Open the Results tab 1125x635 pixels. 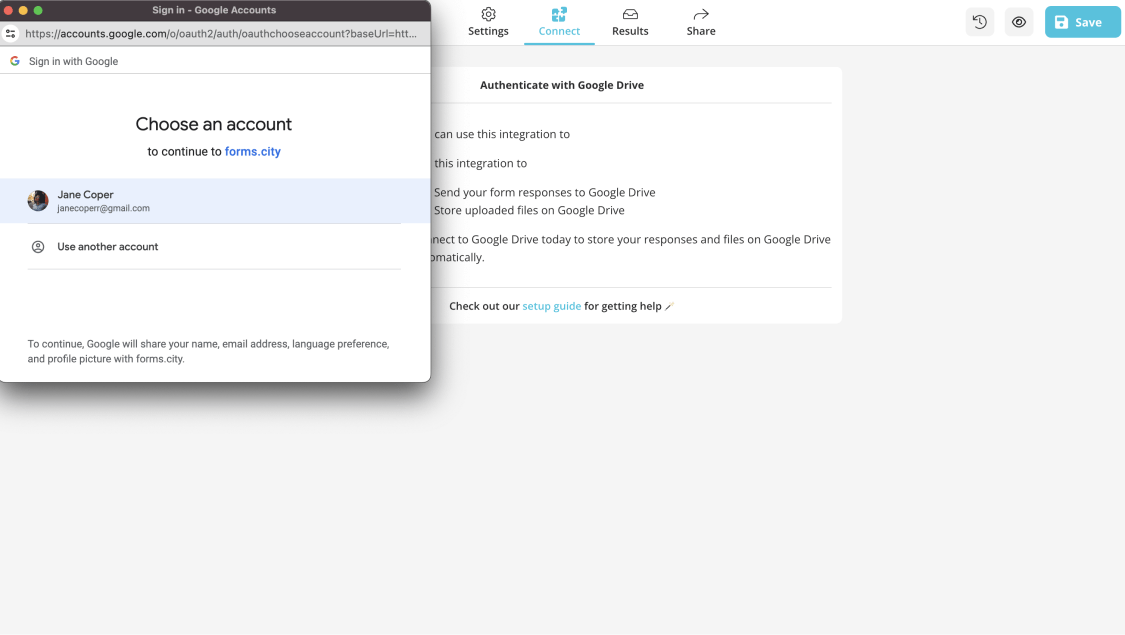pyautogui.click(x=630, y=22)
